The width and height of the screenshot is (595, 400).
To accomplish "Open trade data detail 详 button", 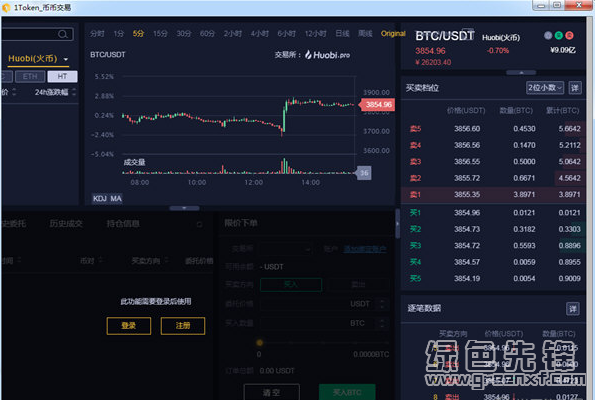I will point(573,309).
